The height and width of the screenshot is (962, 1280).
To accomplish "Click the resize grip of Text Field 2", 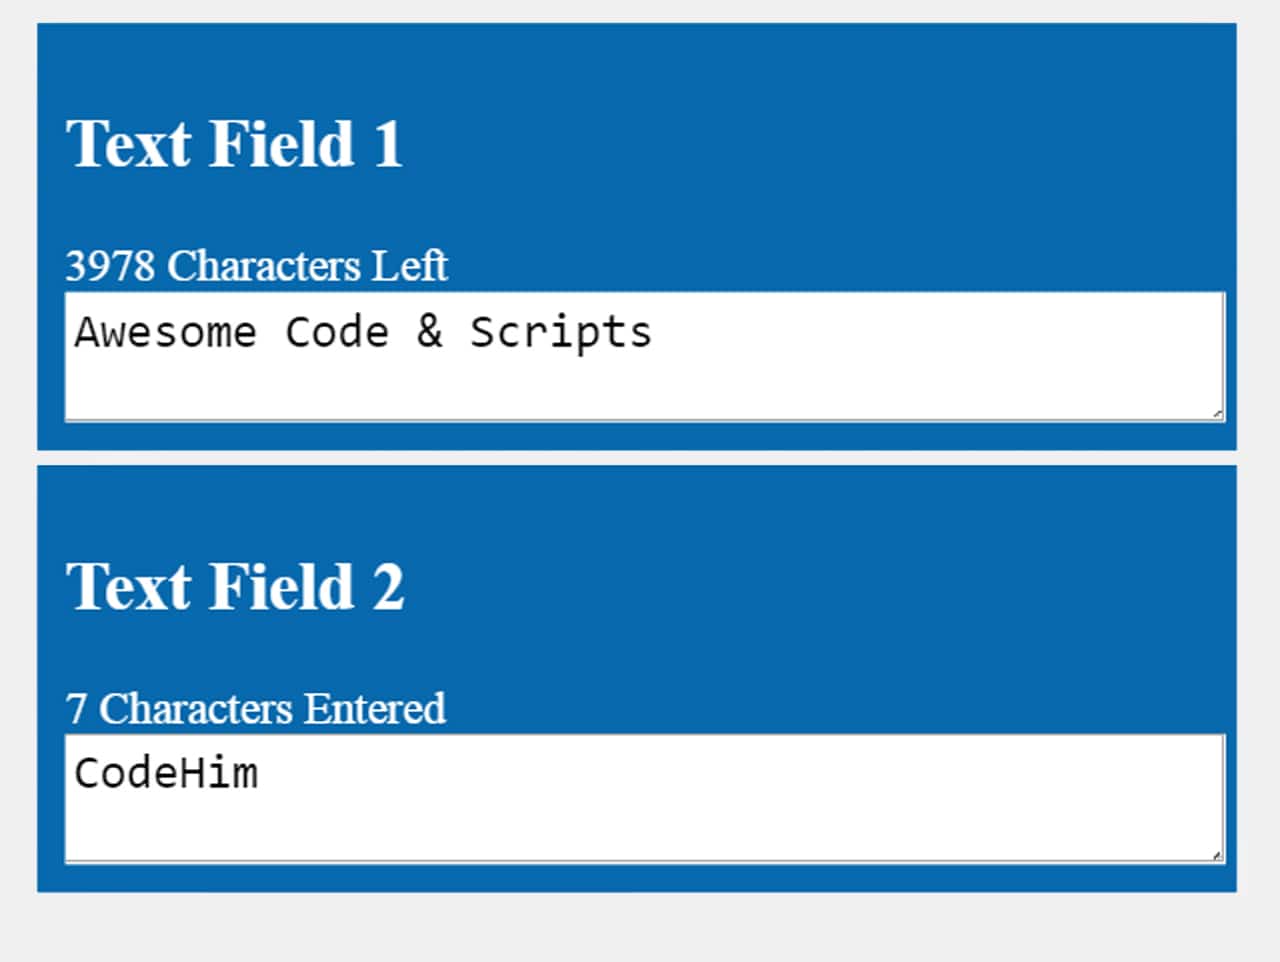I will [1216, 855].
